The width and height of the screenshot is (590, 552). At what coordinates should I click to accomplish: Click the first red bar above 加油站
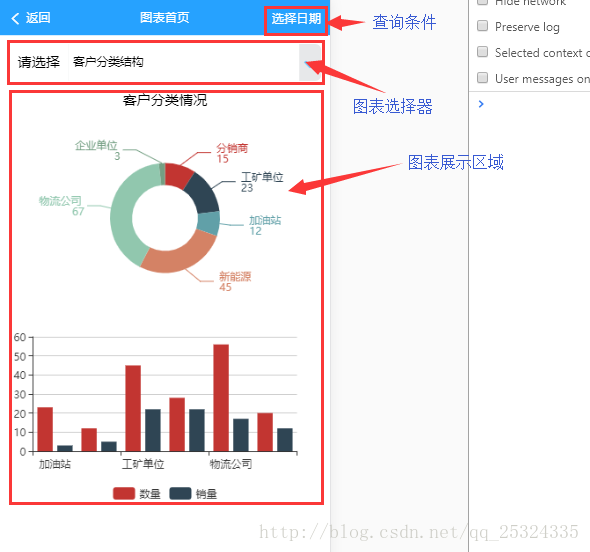45,429
